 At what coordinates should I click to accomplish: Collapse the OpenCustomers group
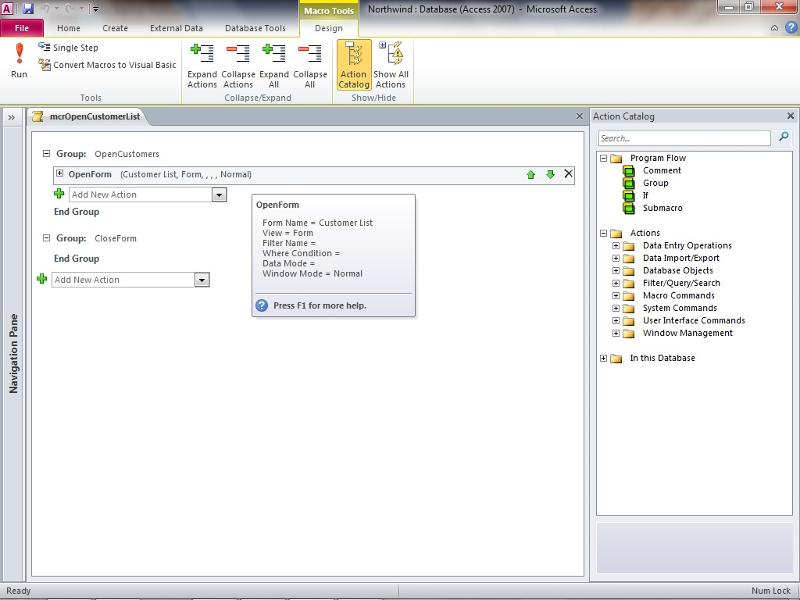coord(46,153)
